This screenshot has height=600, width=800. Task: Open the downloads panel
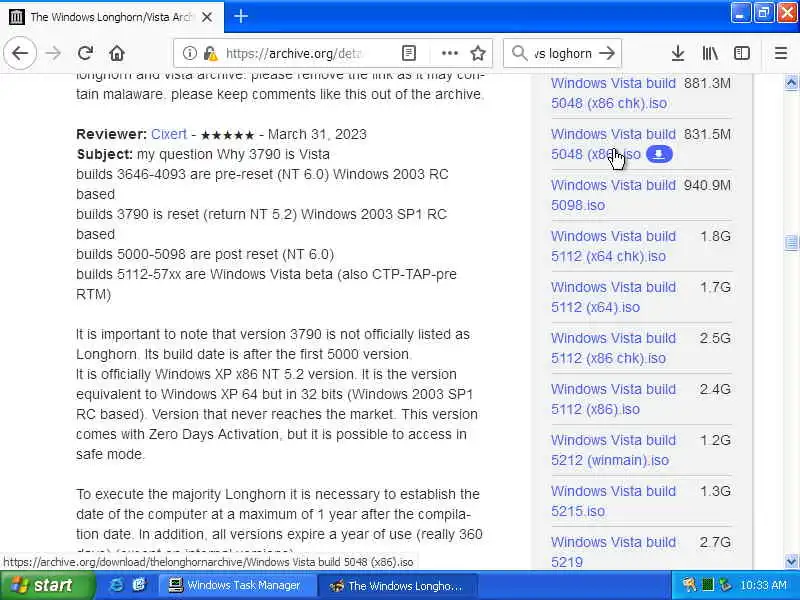[x=678, y=53]
